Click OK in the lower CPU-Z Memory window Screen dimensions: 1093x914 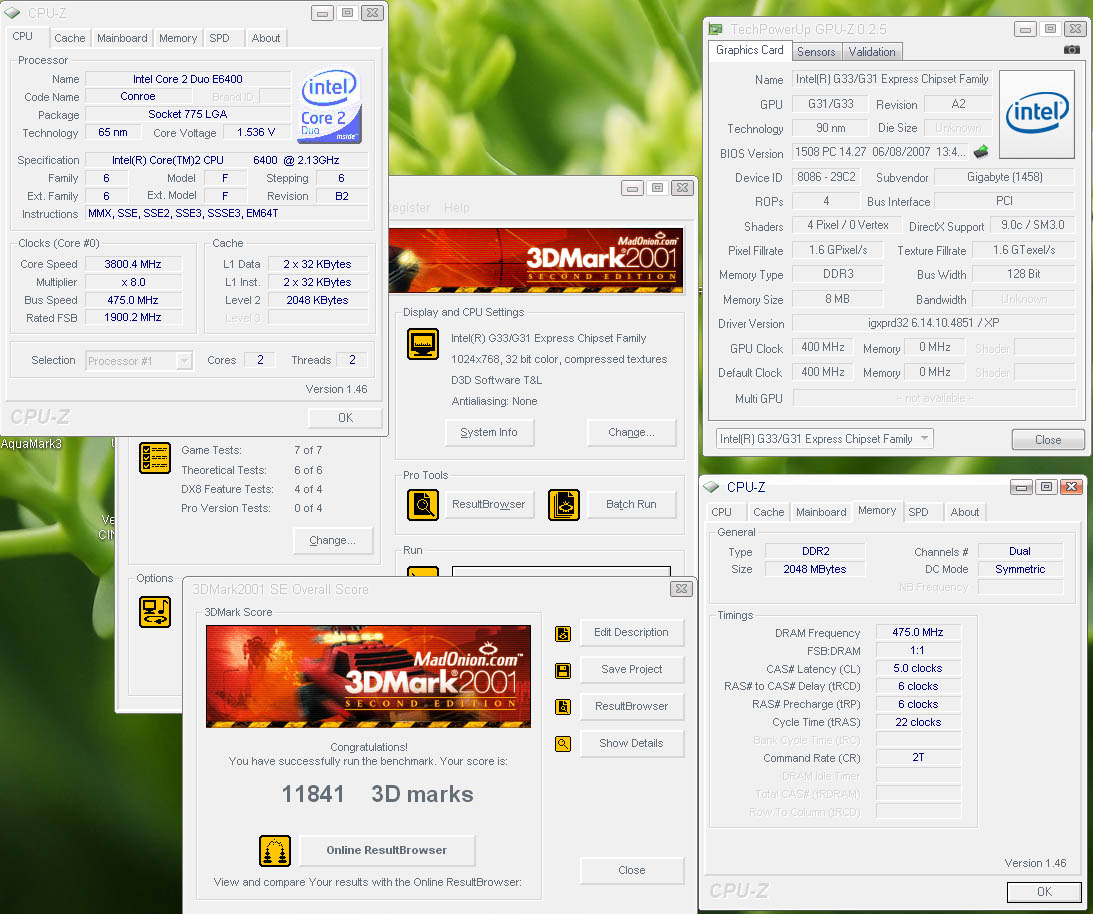(x=1045, y=892)
